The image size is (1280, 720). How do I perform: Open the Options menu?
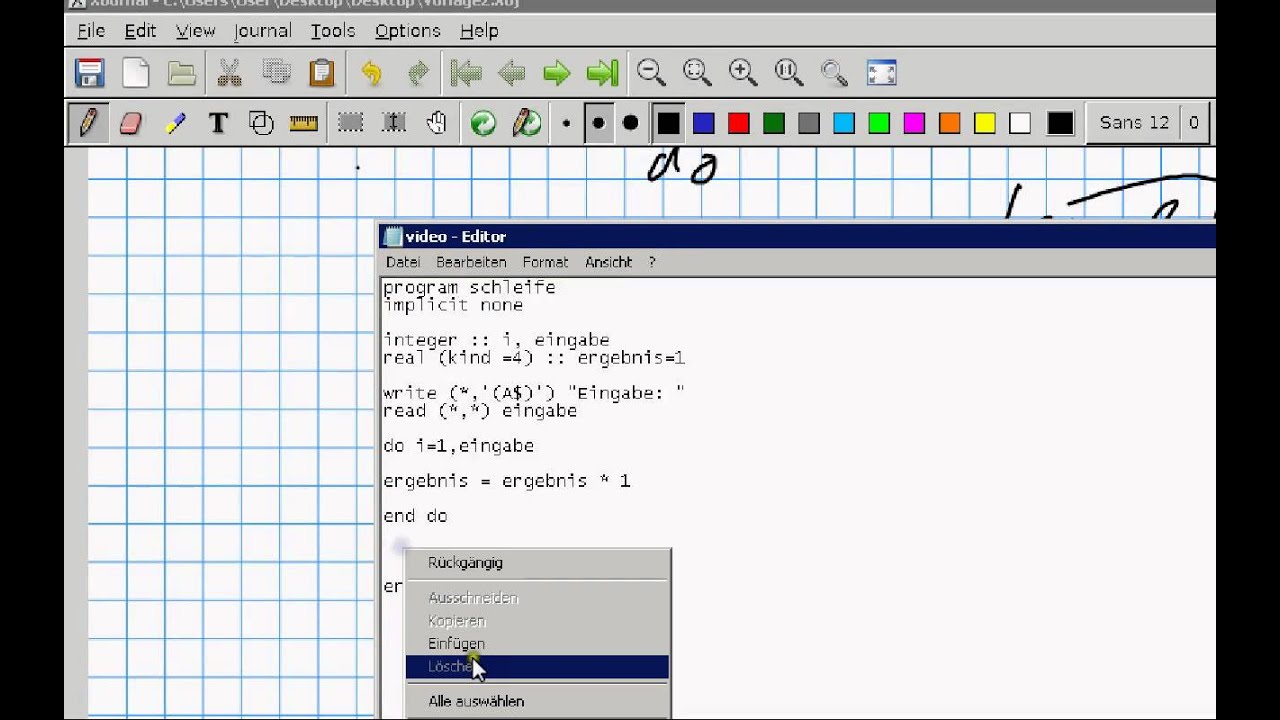click(x=408, y=31)
